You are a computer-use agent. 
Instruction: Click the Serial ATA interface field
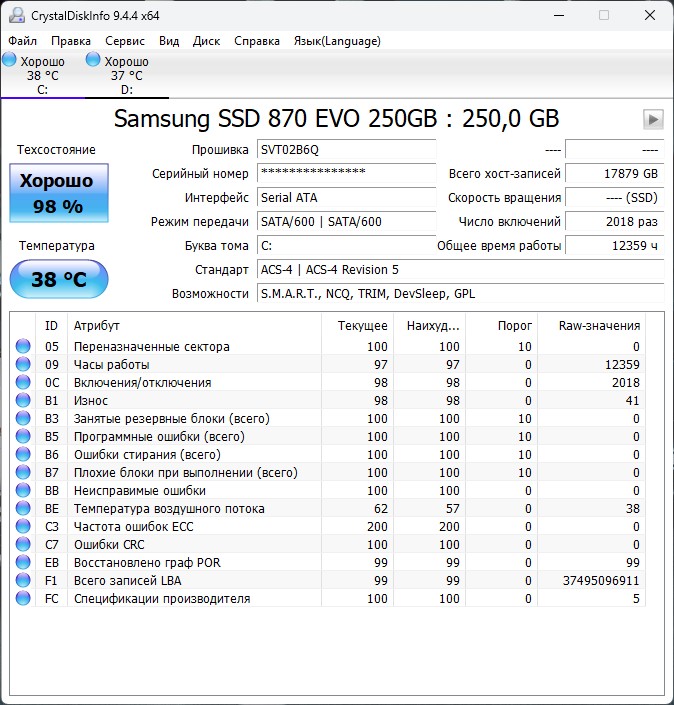(346, 197)
